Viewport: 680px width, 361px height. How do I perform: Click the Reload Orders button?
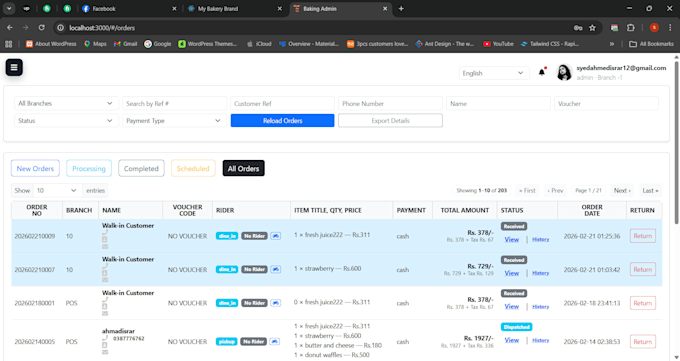[x=282, y=121]
